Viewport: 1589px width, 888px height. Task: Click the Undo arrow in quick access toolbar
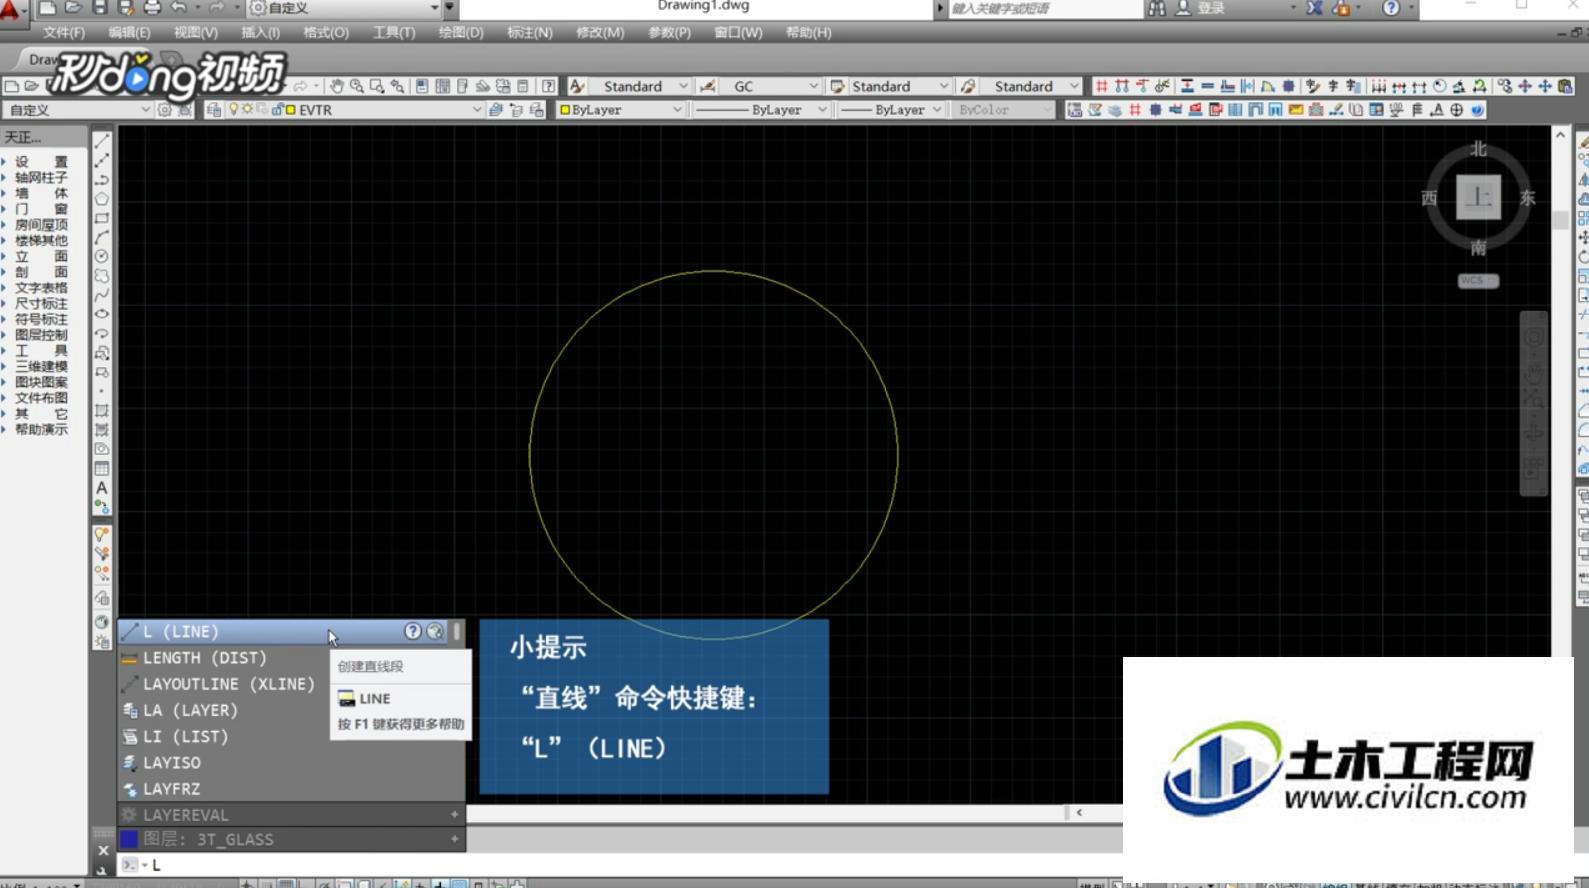point(179,8)
